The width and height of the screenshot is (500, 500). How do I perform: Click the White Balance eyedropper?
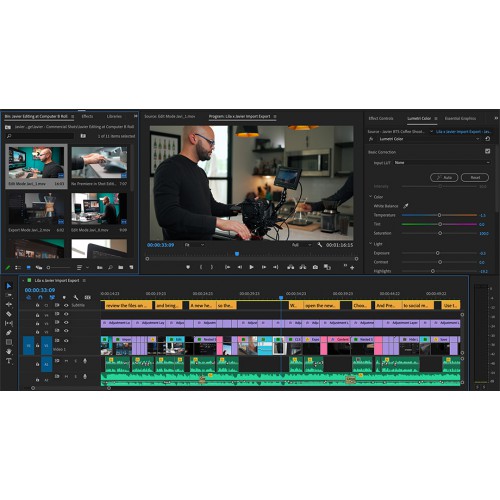[406, 206]
